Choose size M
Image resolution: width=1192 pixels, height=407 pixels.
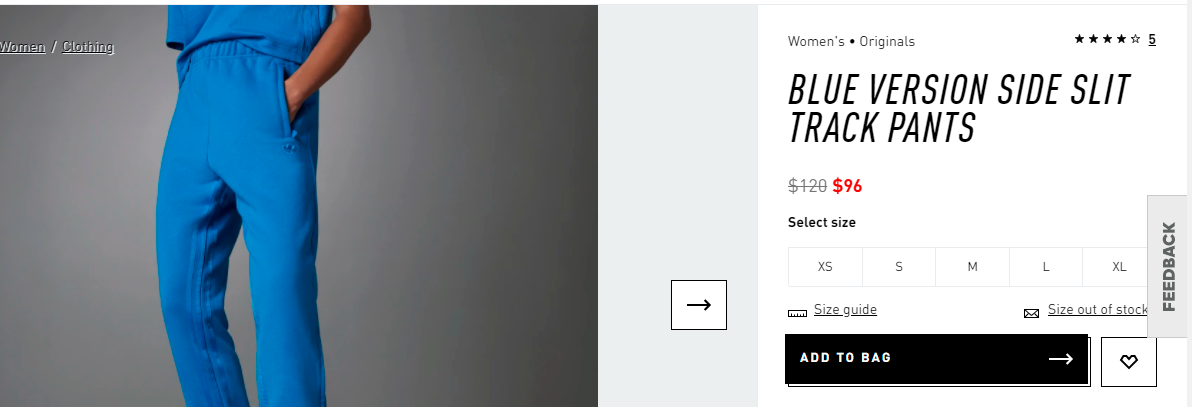click(972, 267)
